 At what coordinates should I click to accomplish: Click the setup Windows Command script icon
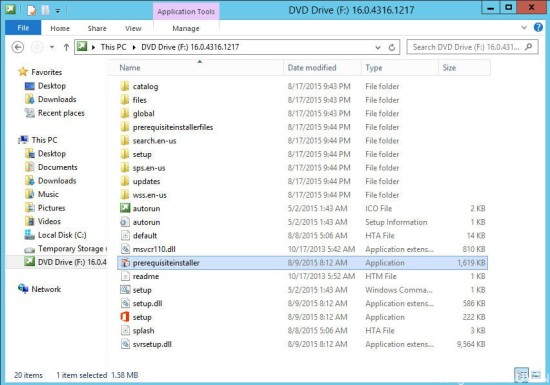[x=125, y=290]
